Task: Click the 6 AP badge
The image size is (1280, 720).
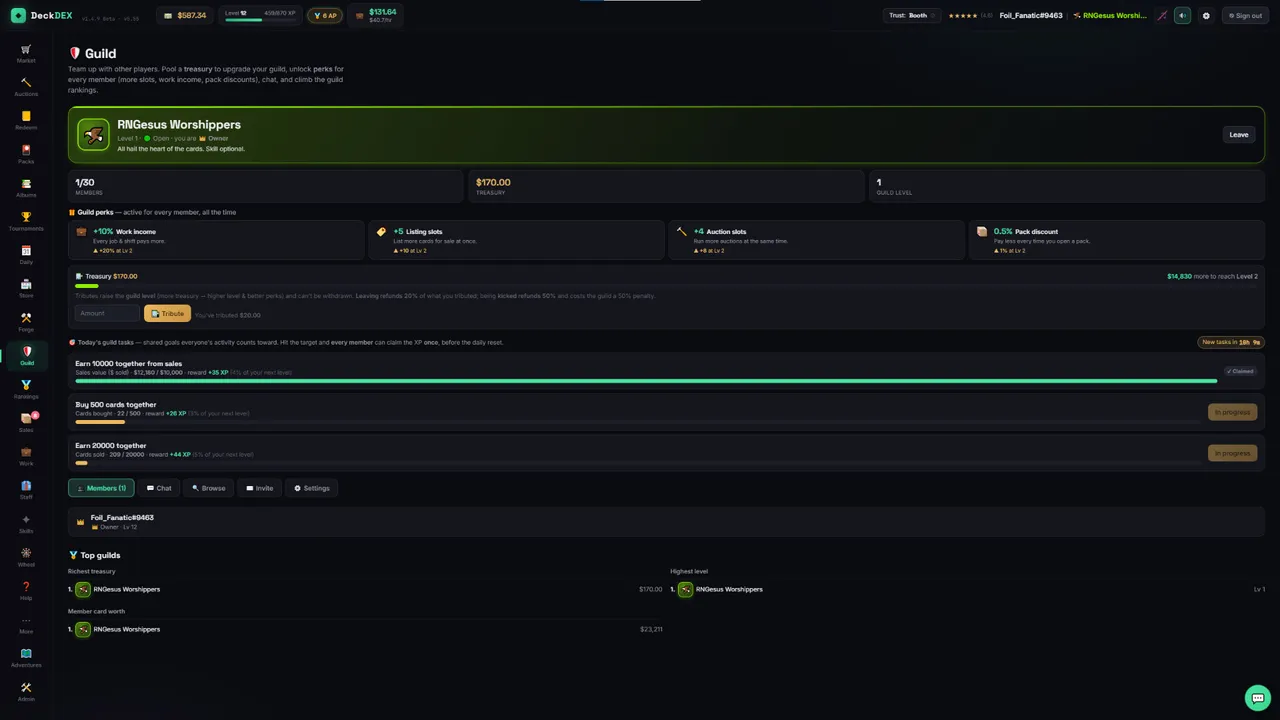Action: click(325, 15)
